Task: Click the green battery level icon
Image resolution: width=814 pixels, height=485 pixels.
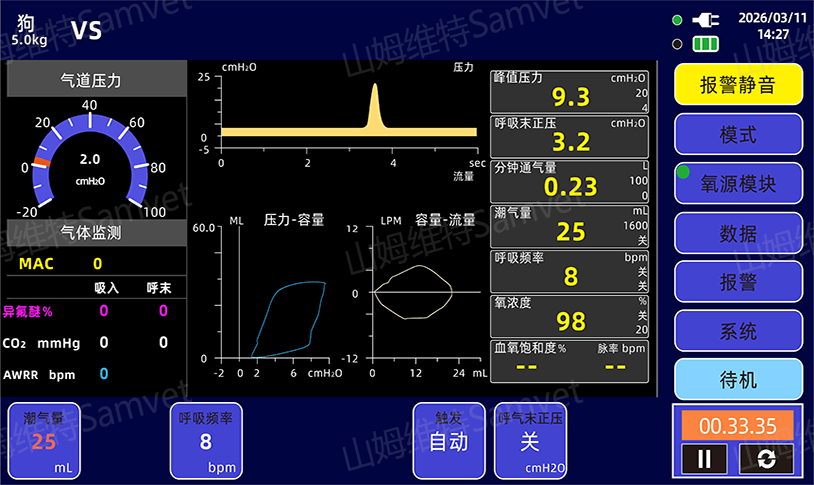Action: pos(706,44)
